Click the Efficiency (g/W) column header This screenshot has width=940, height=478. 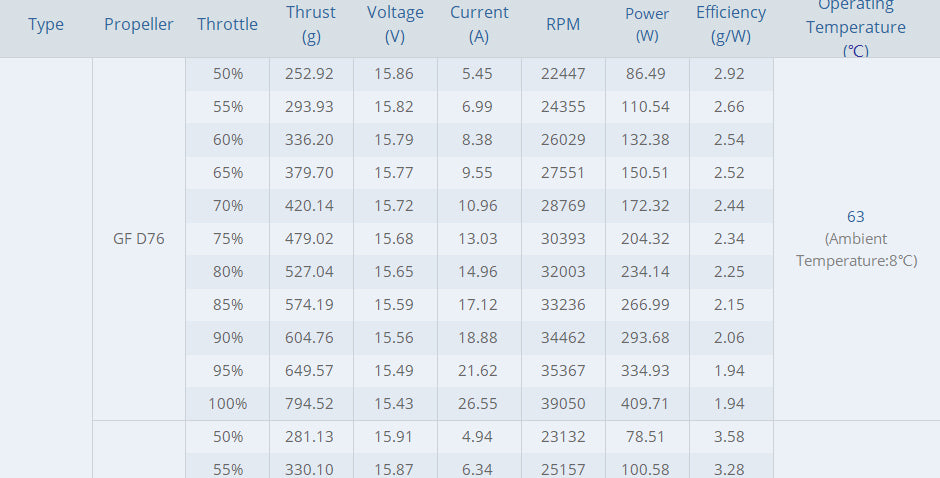731,25
